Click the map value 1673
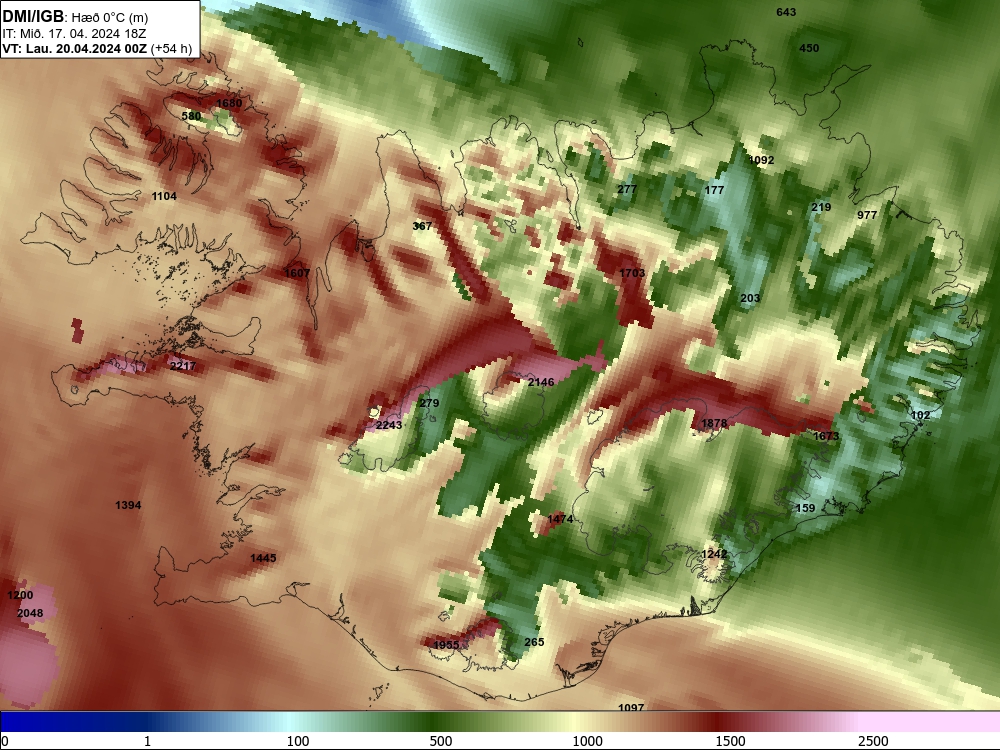The width and height of the screenshot is (1000, 750). pyautogui.click(x=826, y=436)
